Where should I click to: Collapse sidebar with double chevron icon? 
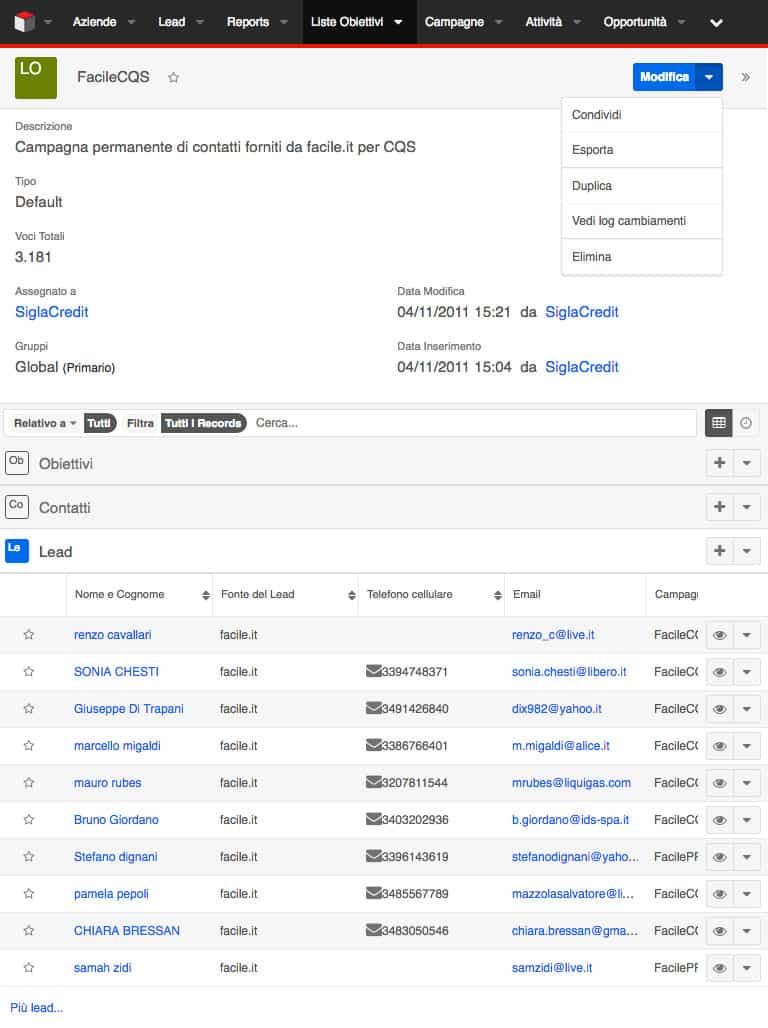(745, 77)
